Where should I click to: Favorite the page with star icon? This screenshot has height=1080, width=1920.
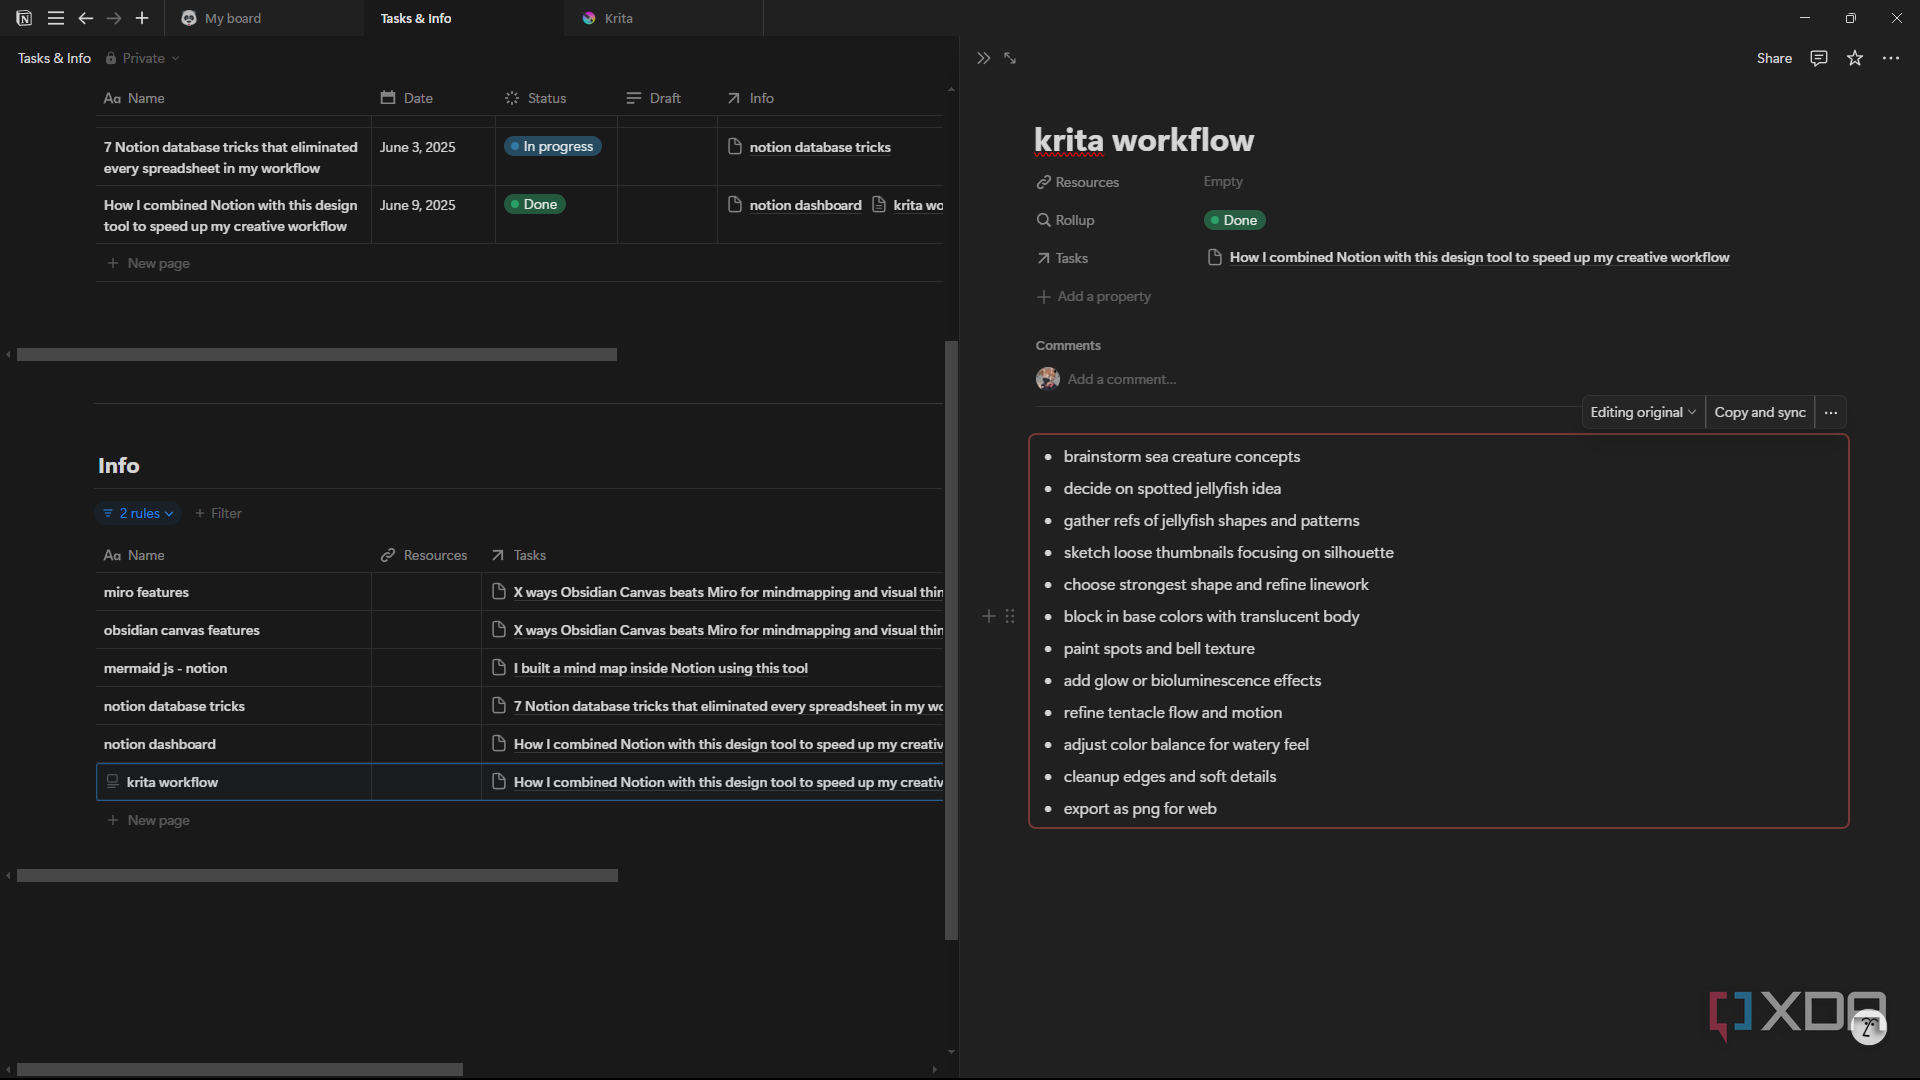pyautogui.click(x=1855, y=58)
